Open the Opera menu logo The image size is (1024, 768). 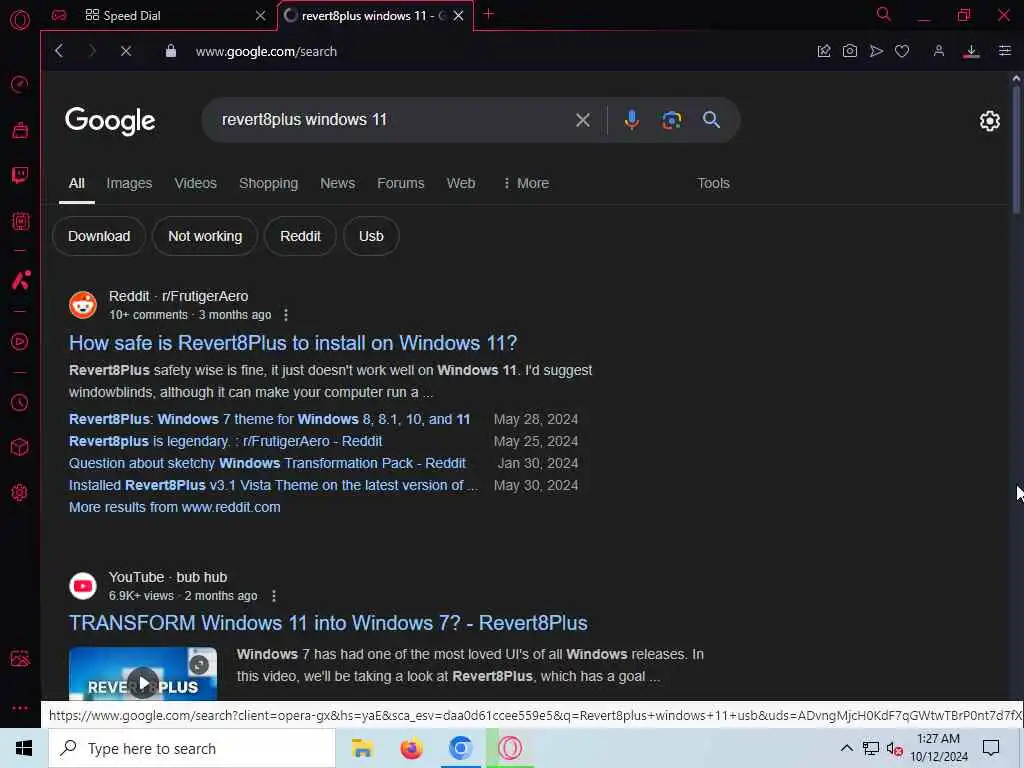20,20
